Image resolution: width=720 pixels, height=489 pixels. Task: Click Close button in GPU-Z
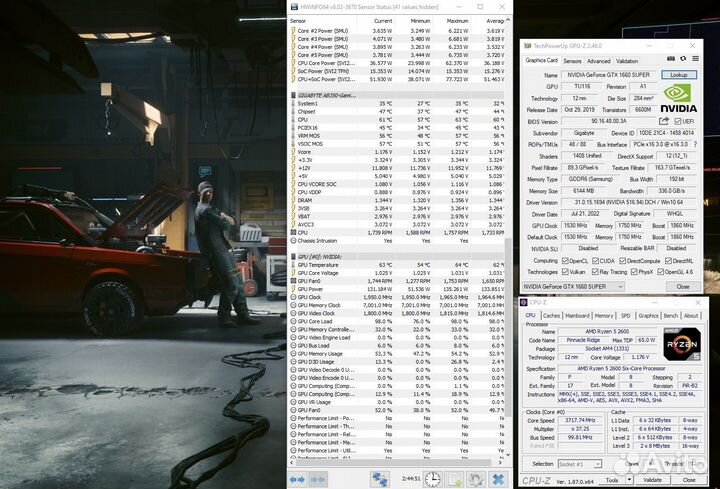[x=683, y=287]
